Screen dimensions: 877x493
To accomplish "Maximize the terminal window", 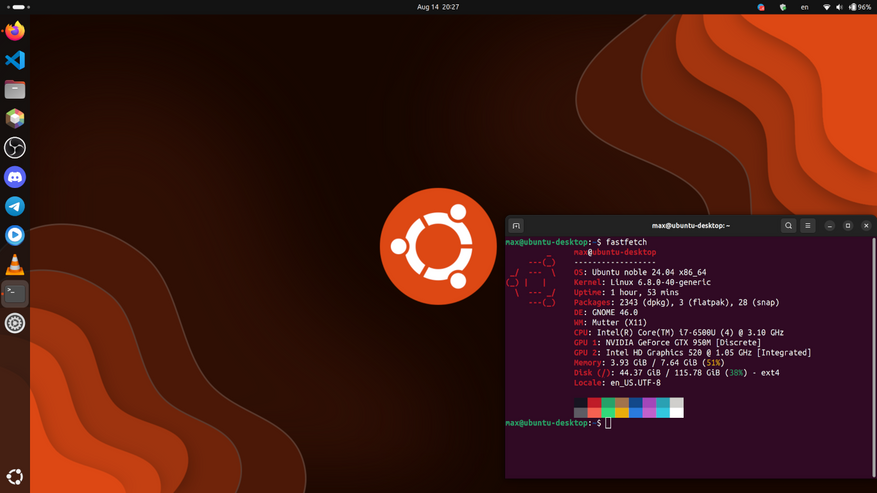I will point(848,226).
